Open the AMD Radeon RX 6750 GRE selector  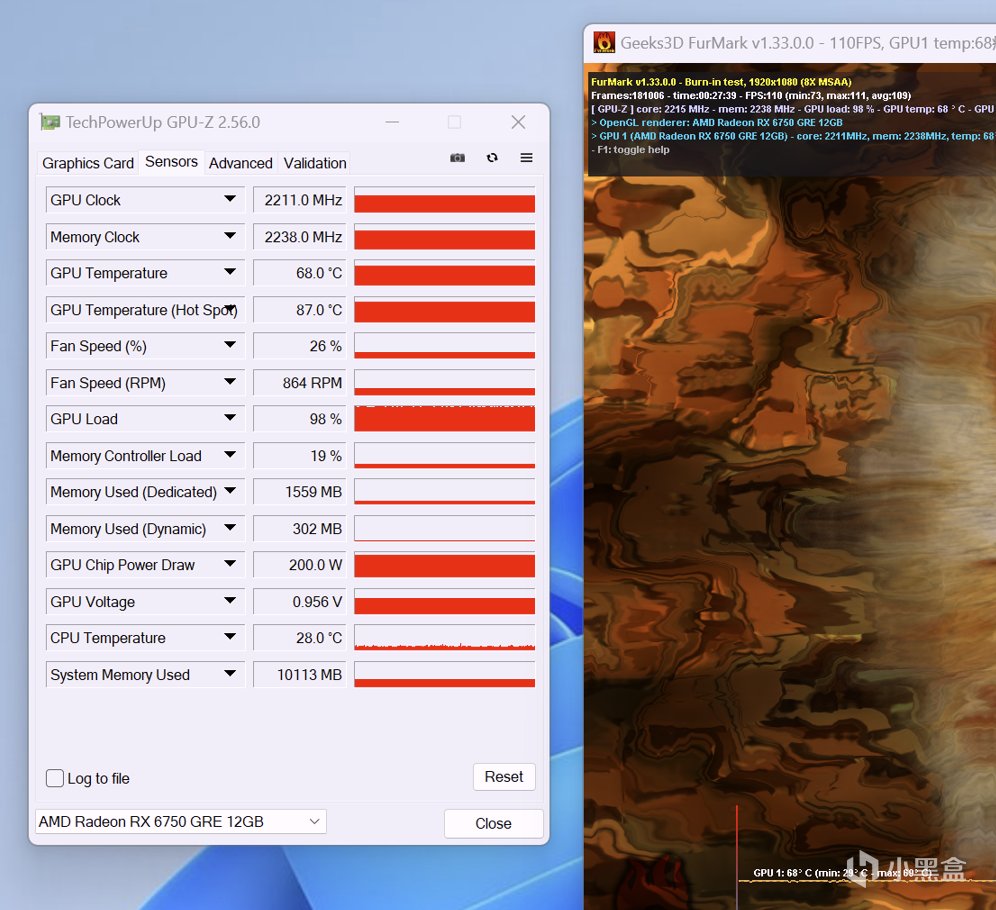tap(181, 822)
